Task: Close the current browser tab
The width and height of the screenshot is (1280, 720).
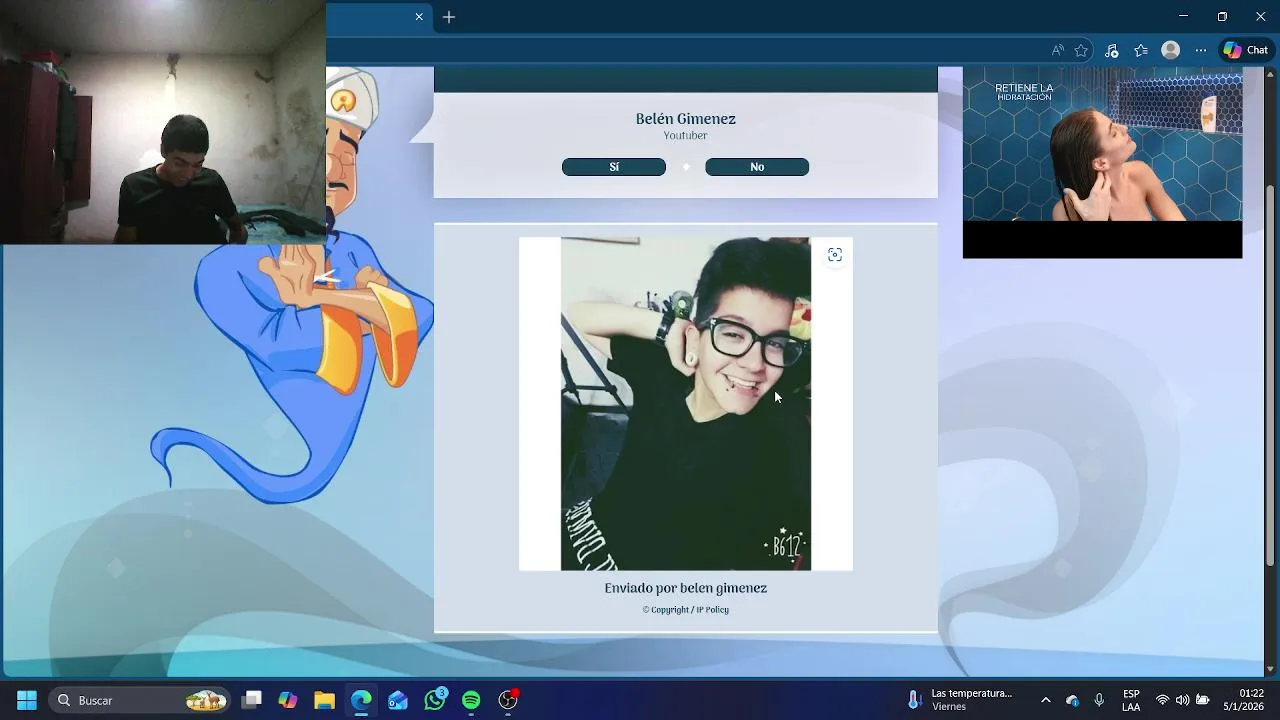Action: [x=419, y=17]
